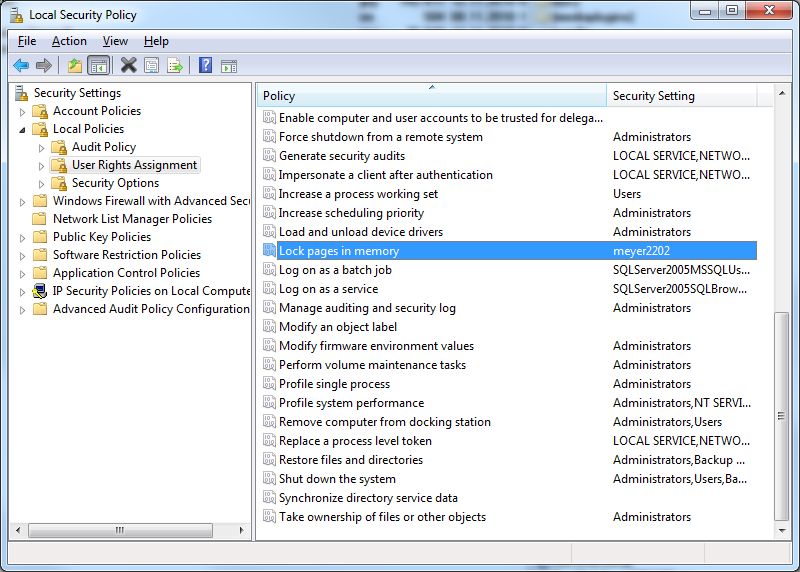Click the Export List toolbar icon
This screenshot has width=800, height=572.
click(175, 66)
